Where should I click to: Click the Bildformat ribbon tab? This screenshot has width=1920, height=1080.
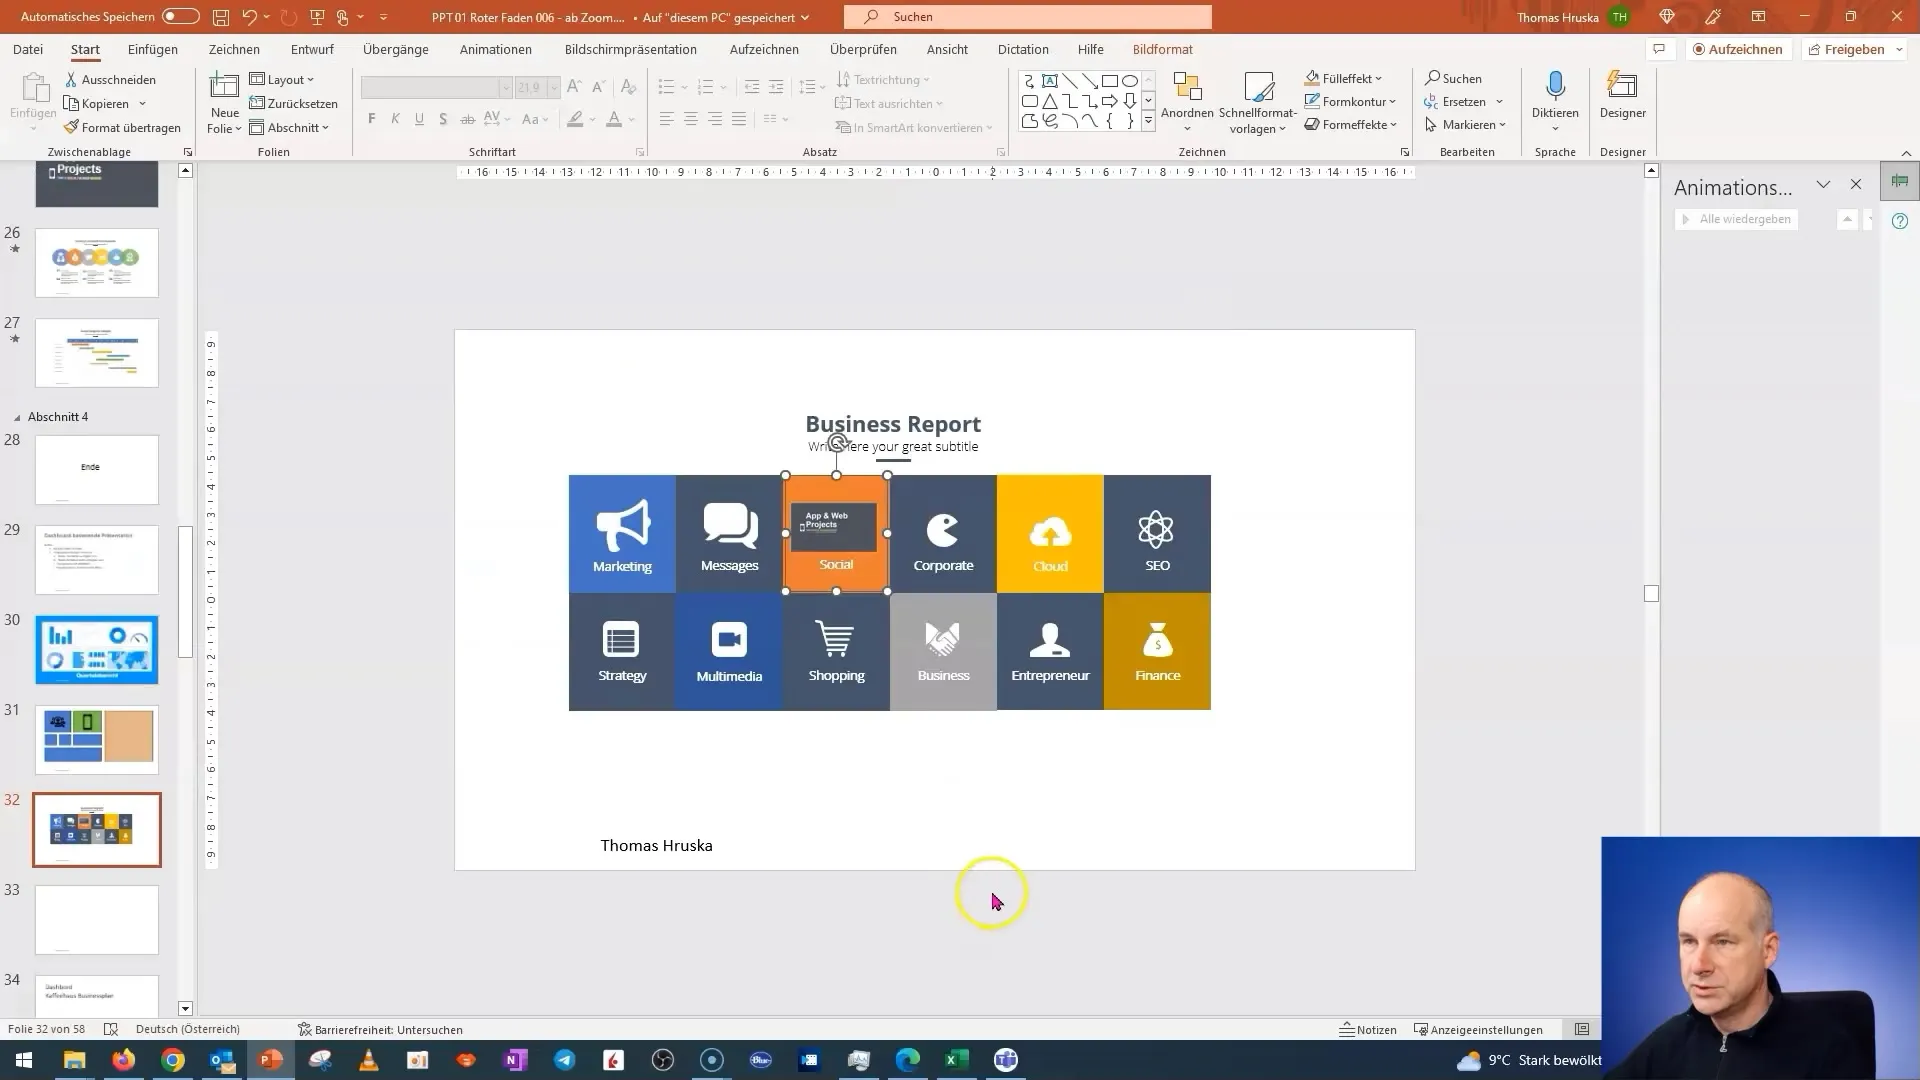click(1163, 49)
